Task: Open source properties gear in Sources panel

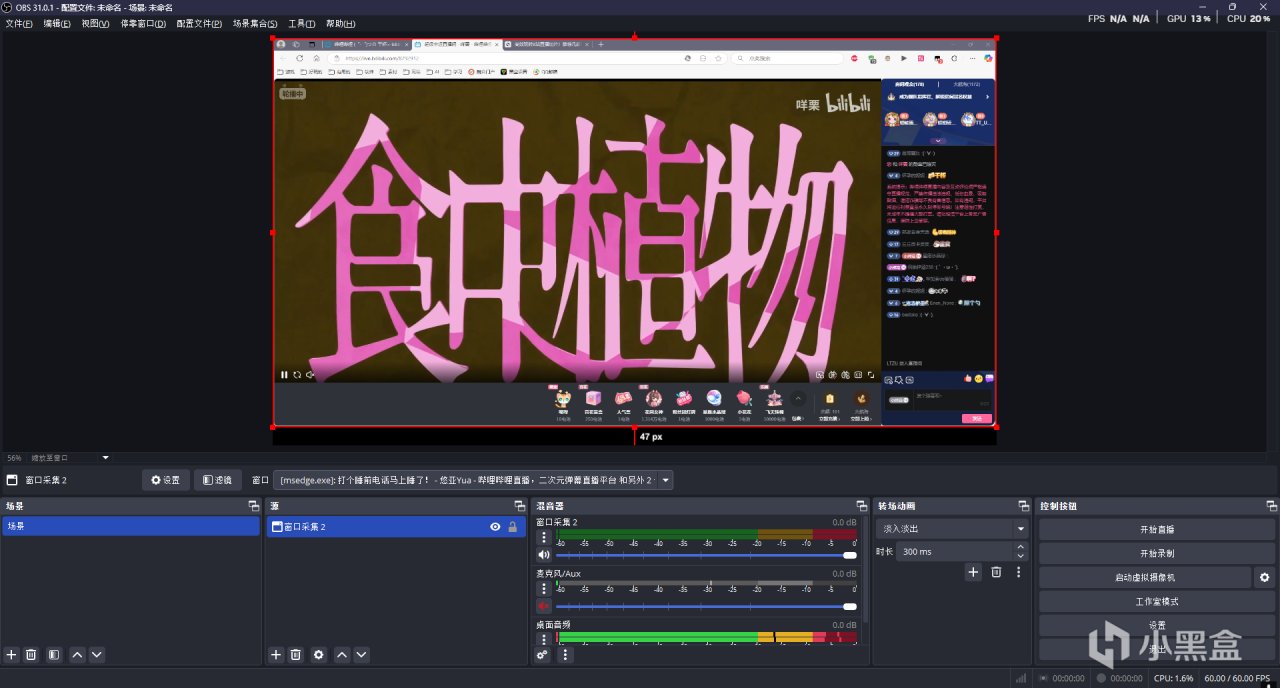Action: point(319,655)
